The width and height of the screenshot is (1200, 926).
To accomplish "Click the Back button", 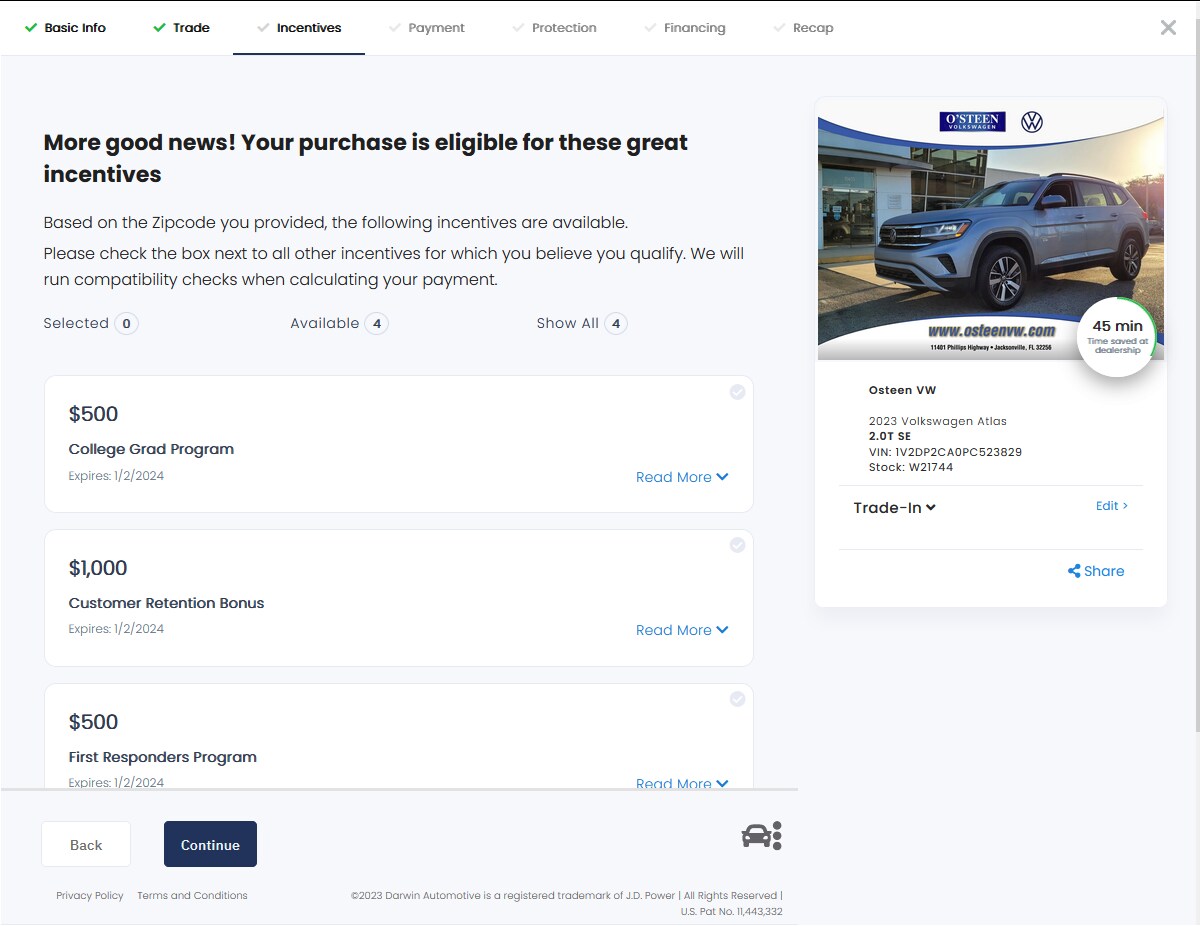I will [86, 845].
